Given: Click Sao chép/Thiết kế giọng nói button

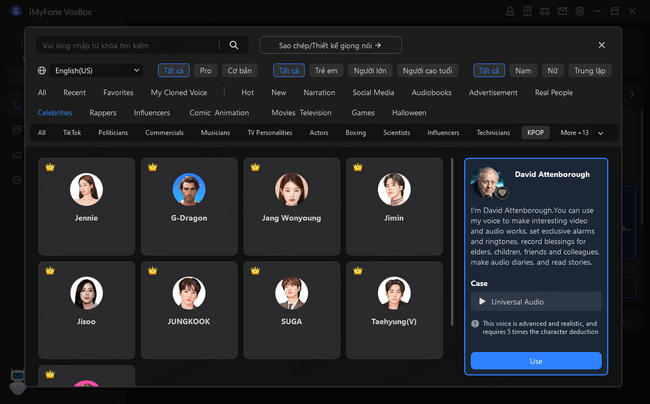Looking at the screenshot, I should point(330,45).
